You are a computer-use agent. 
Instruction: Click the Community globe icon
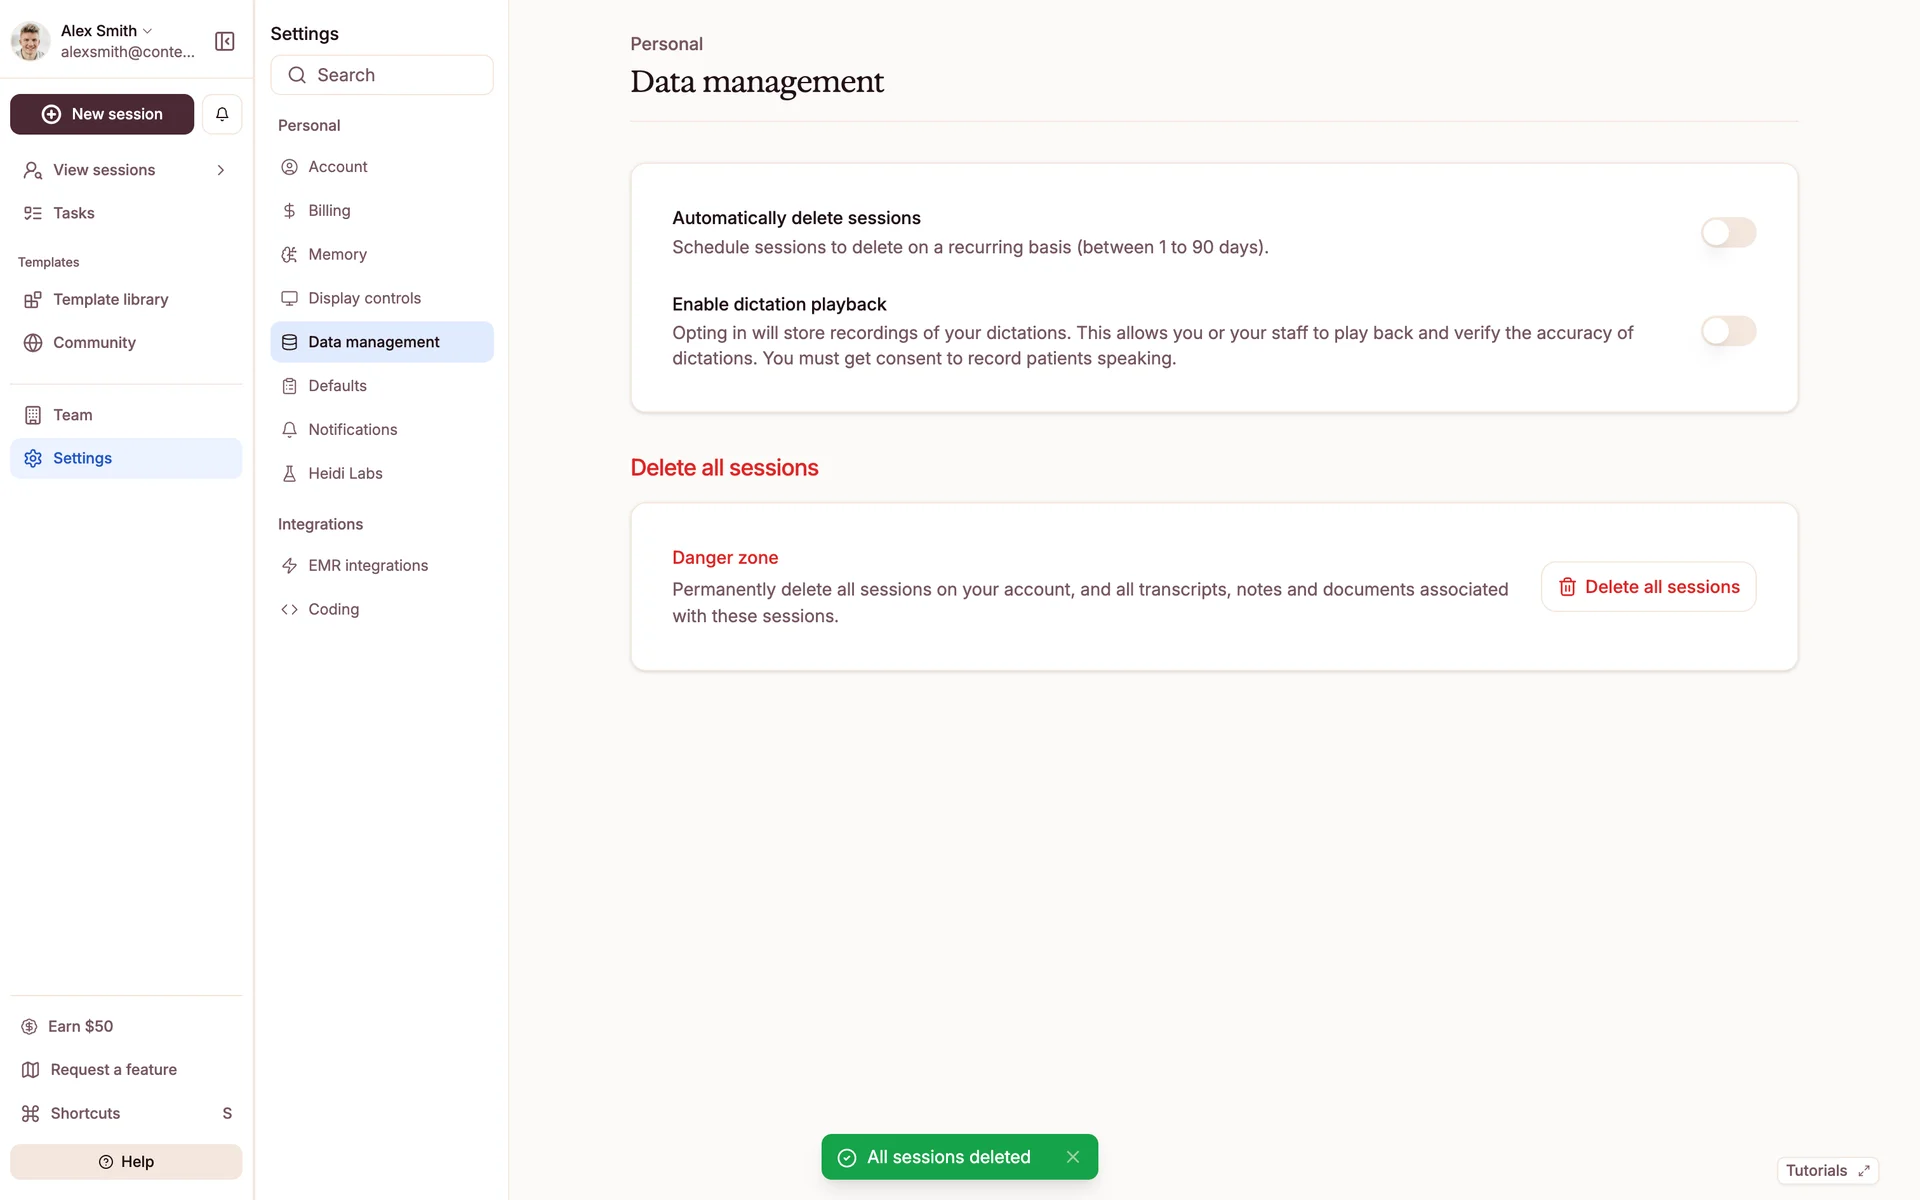tap(33, 342)
